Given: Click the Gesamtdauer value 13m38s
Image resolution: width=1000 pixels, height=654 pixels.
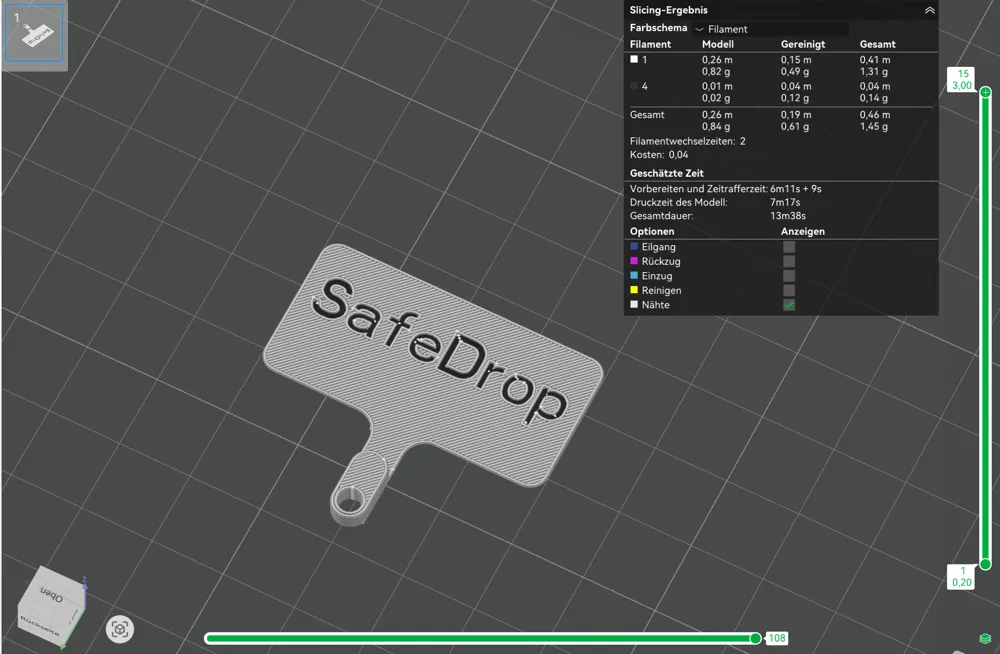Looking at the screenshot, I should point(788,216).
